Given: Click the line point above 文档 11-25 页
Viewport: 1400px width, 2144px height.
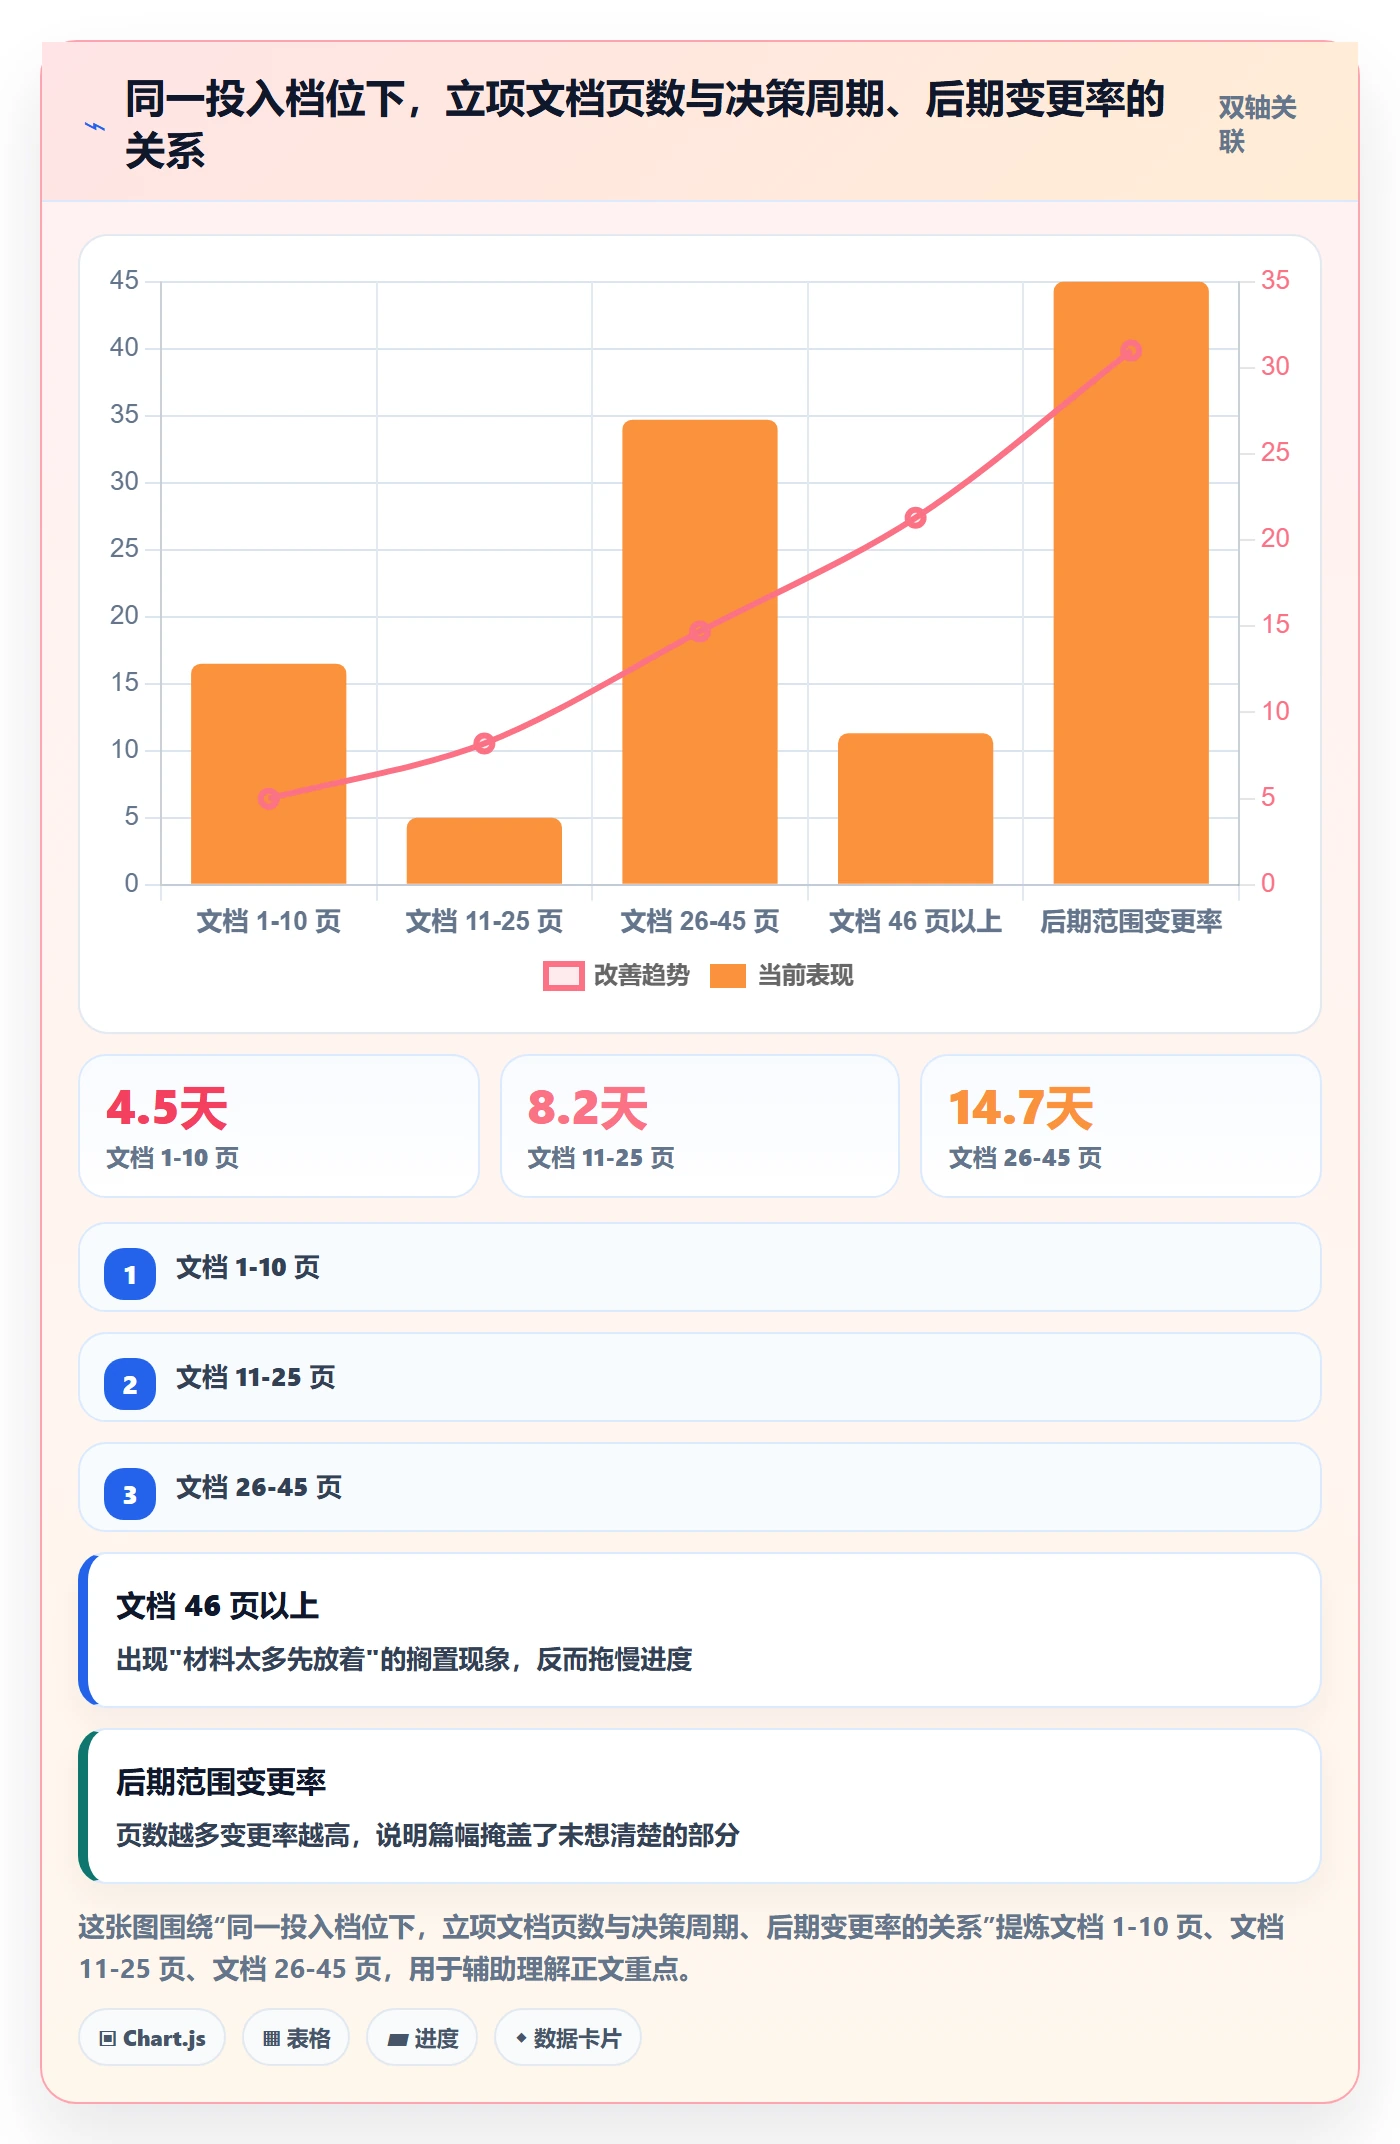Looking at the screenshot, I should pos(484,743).
